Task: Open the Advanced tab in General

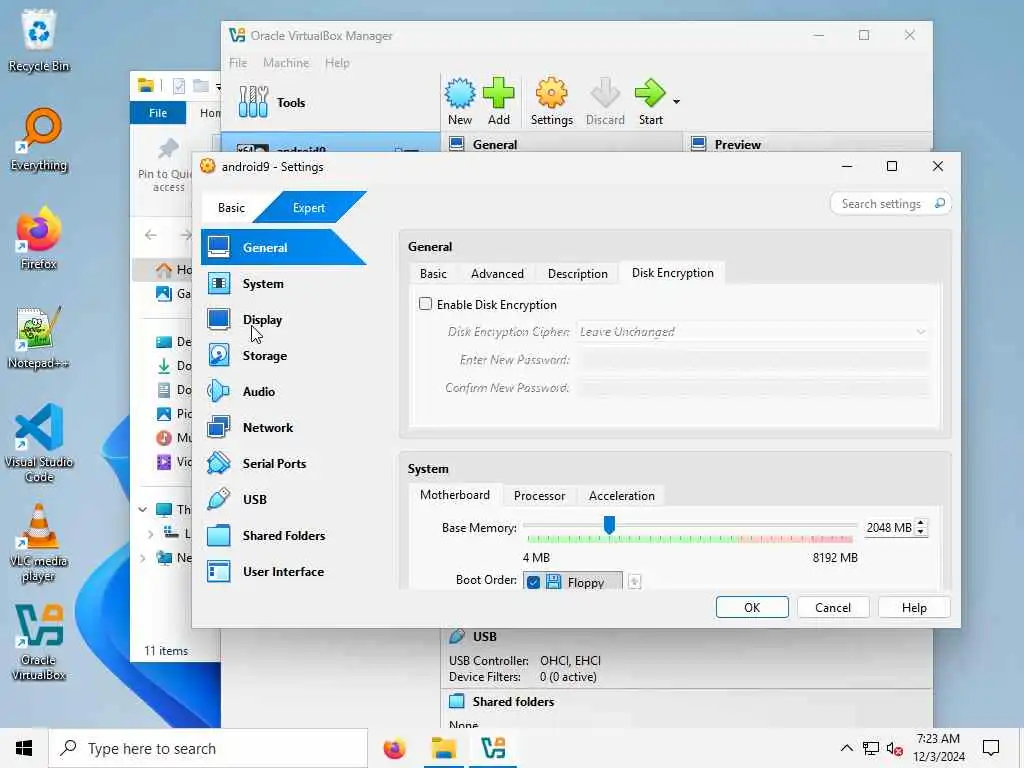Action: pyautogui.click(x=497, y=274)
